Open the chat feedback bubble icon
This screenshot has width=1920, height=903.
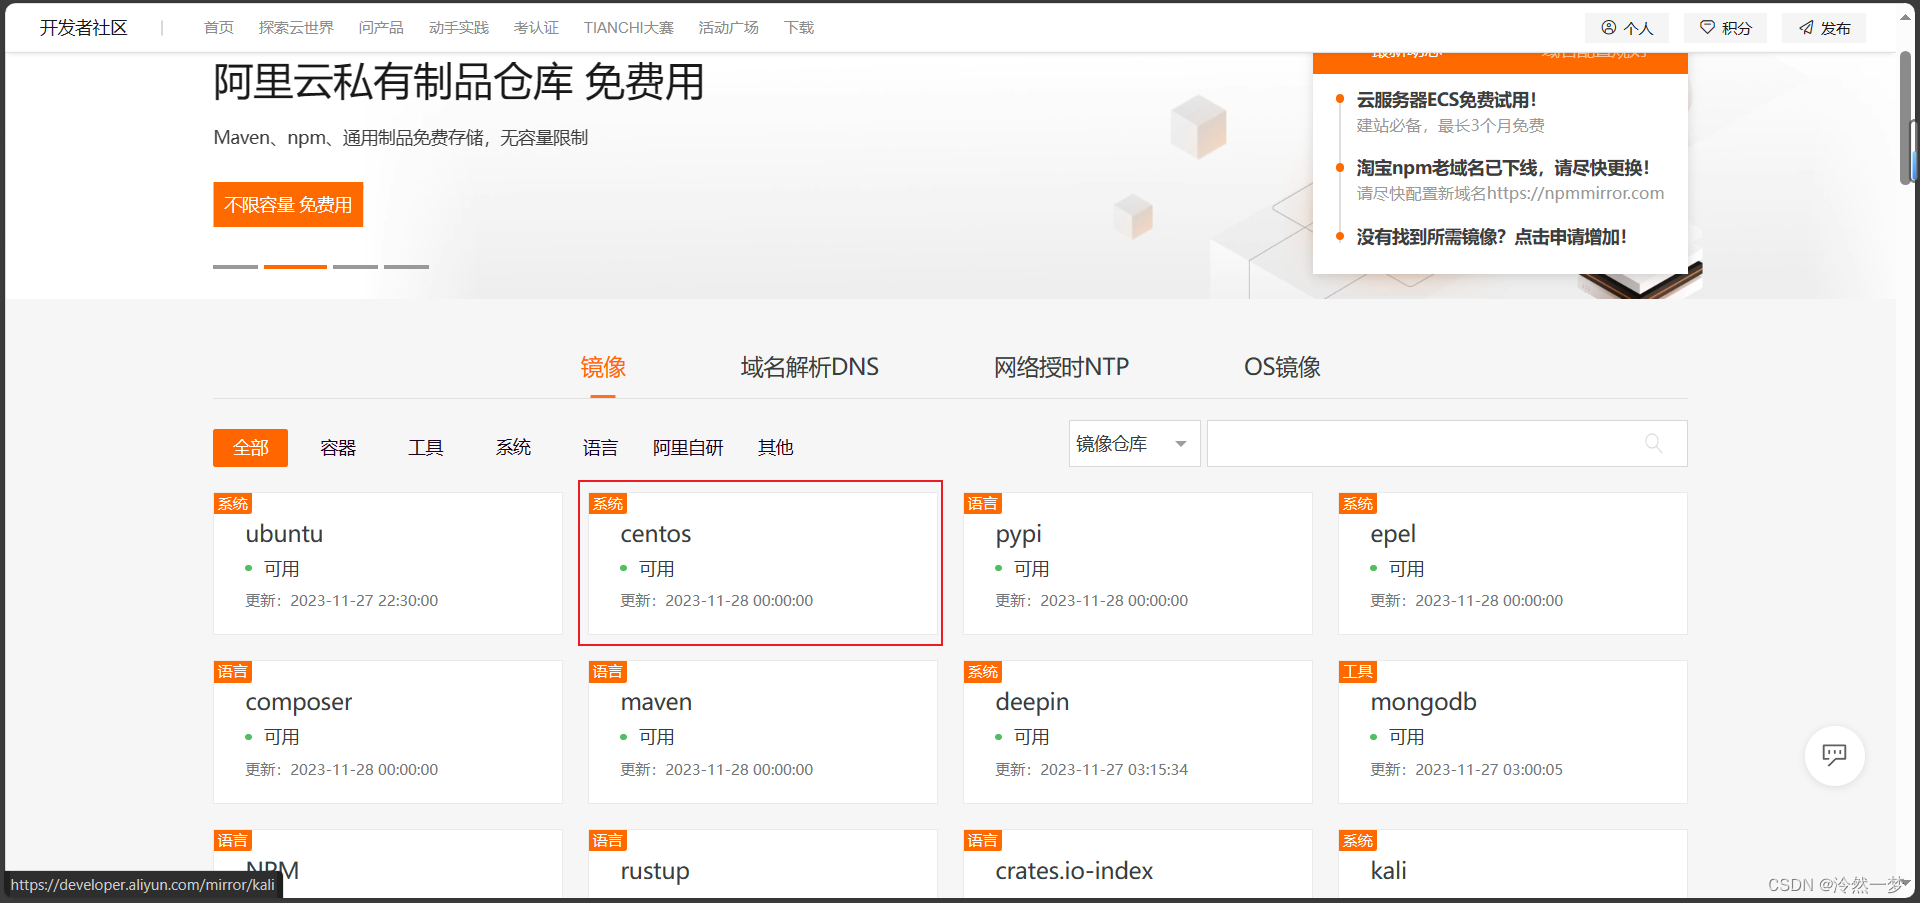1834,755
